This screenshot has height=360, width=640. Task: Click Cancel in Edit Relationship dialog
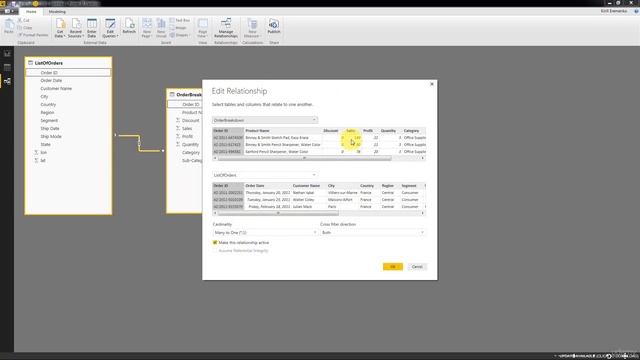[x=417, y=267]
